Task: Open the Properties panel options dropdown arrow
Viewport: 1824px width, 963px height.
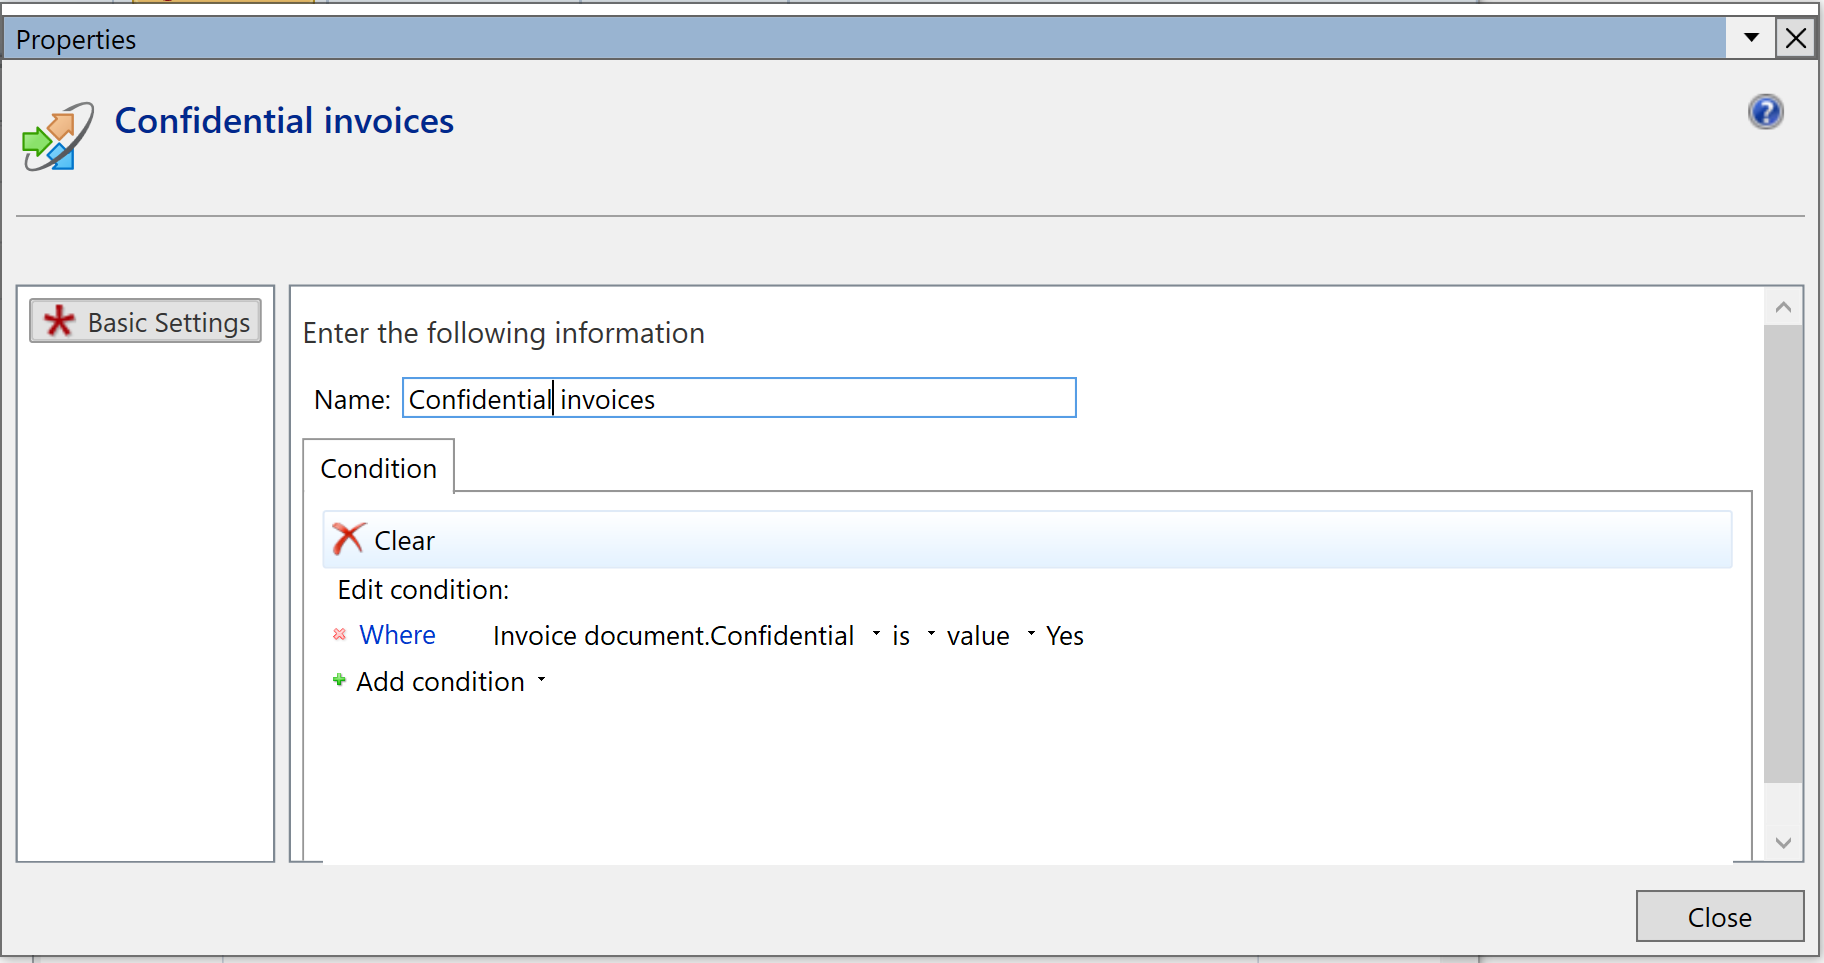Action: 1751,38
